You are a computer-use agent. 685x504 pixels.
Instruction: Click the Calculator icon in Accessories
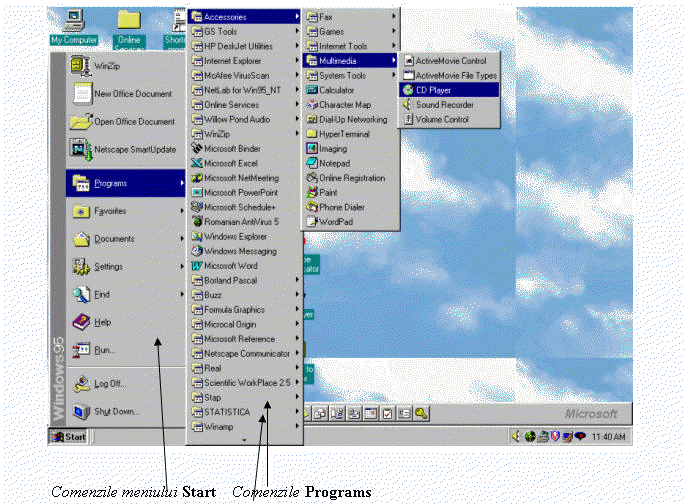click(312, 89)
